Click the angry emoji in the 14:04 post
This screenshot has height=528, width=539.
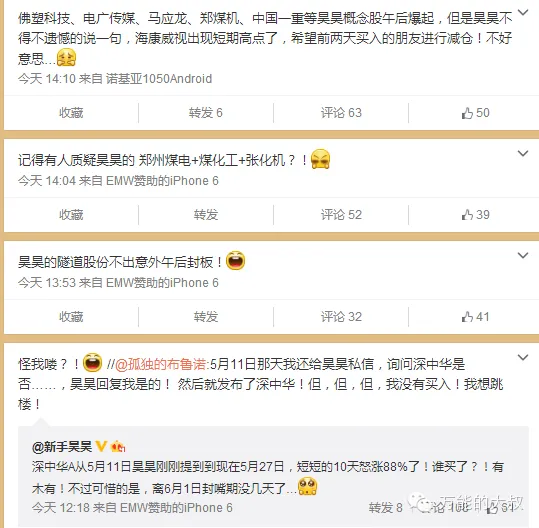320,159
